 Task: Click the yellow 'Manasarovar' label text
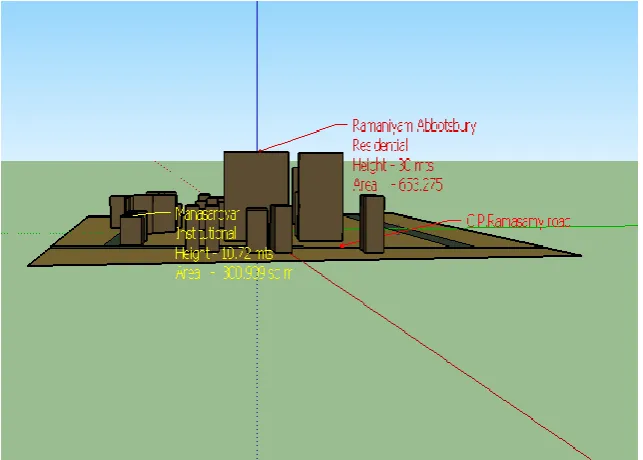coord(207,214)
